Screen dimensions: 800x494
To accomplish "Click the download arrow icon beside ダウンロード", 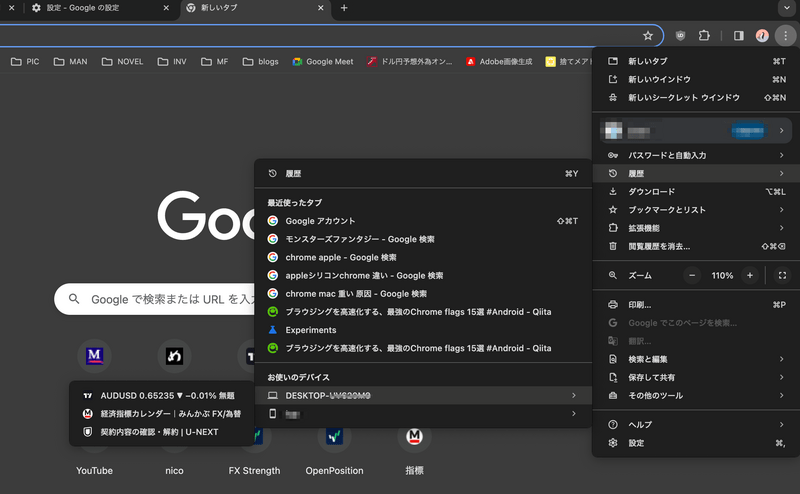I will [x=613, y=192].
